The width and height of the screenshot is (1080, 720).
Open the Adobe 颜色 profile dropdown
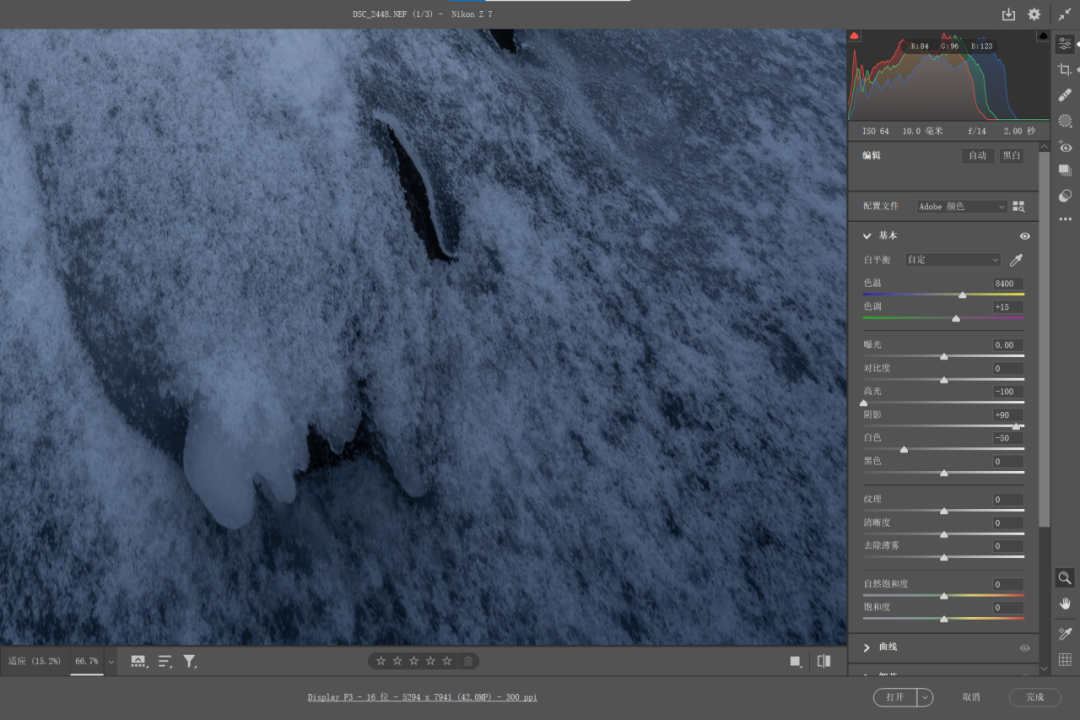point(962,206)
